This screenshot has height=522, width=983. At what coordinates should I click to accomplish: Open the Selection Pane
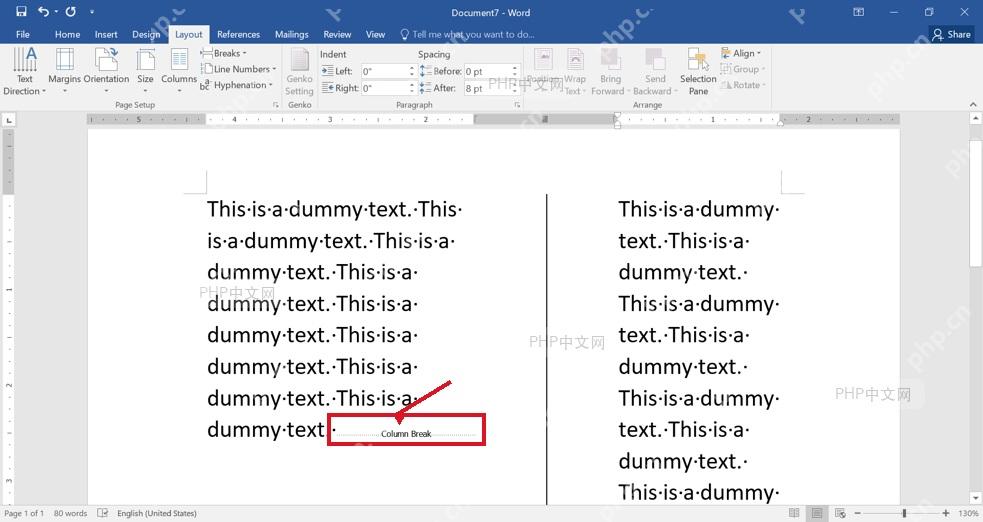point(698,71)
